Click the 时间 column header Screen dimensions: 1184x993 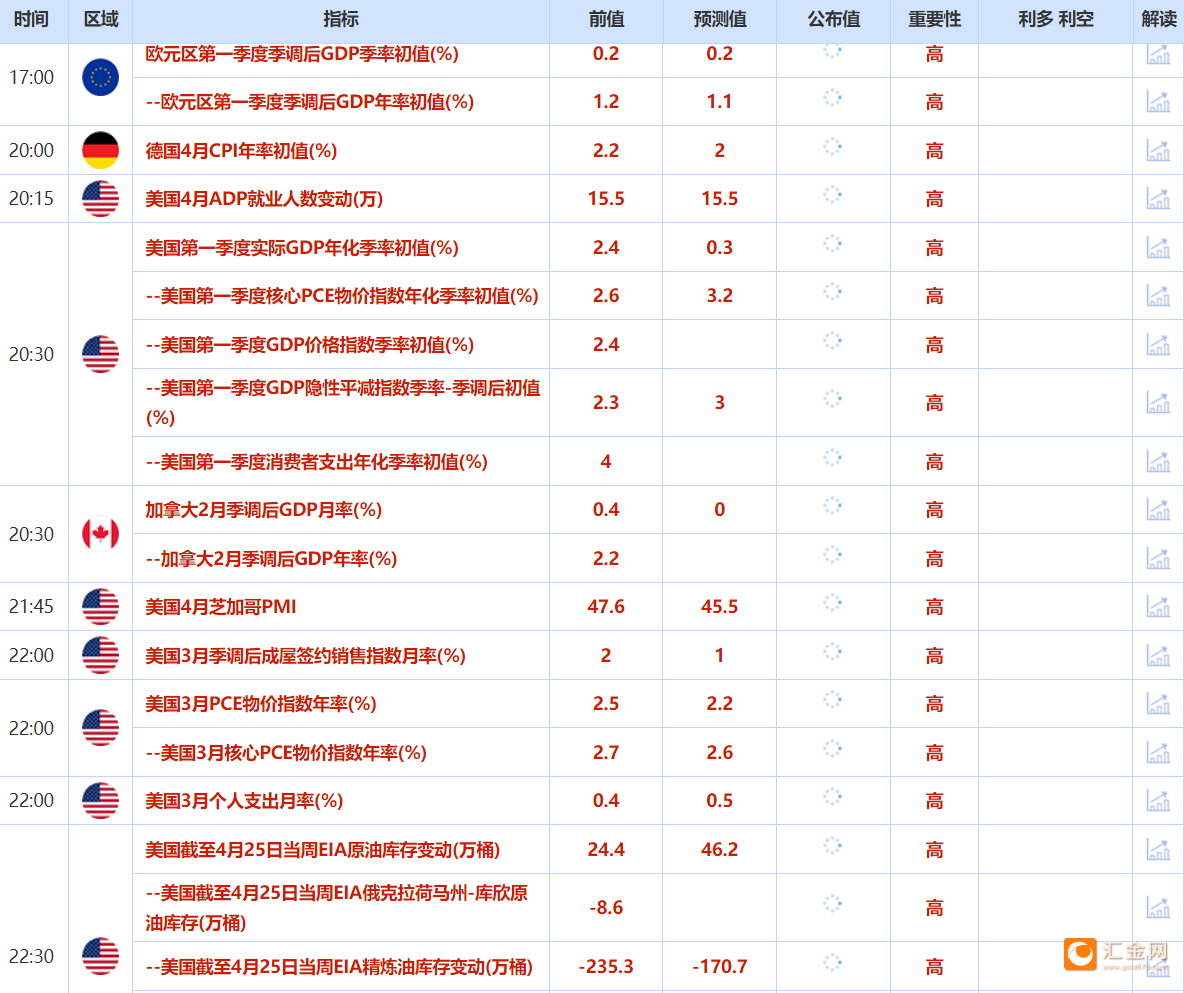click(x=31, y=19)
